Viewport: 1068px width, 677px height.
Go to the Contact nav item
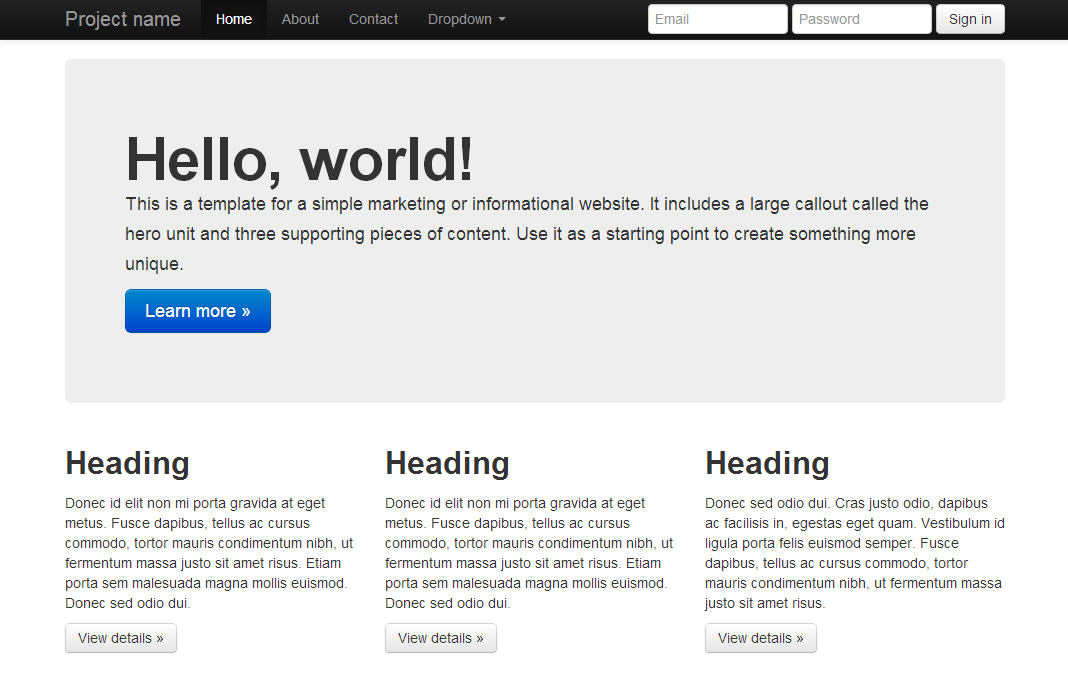click(x=373, y=19)
